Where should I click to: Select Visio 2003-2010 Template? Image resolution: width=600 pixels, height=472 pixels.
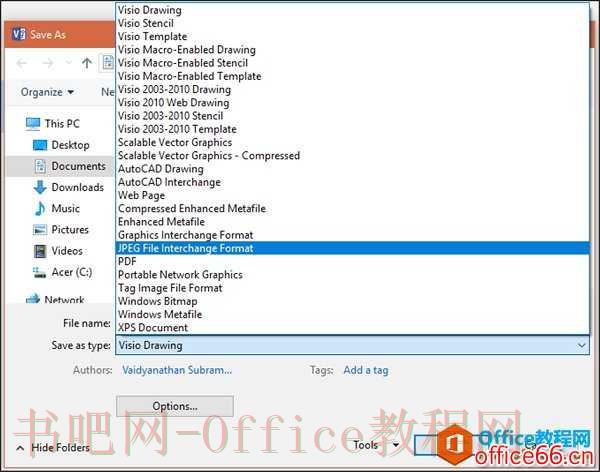point(352,129)
